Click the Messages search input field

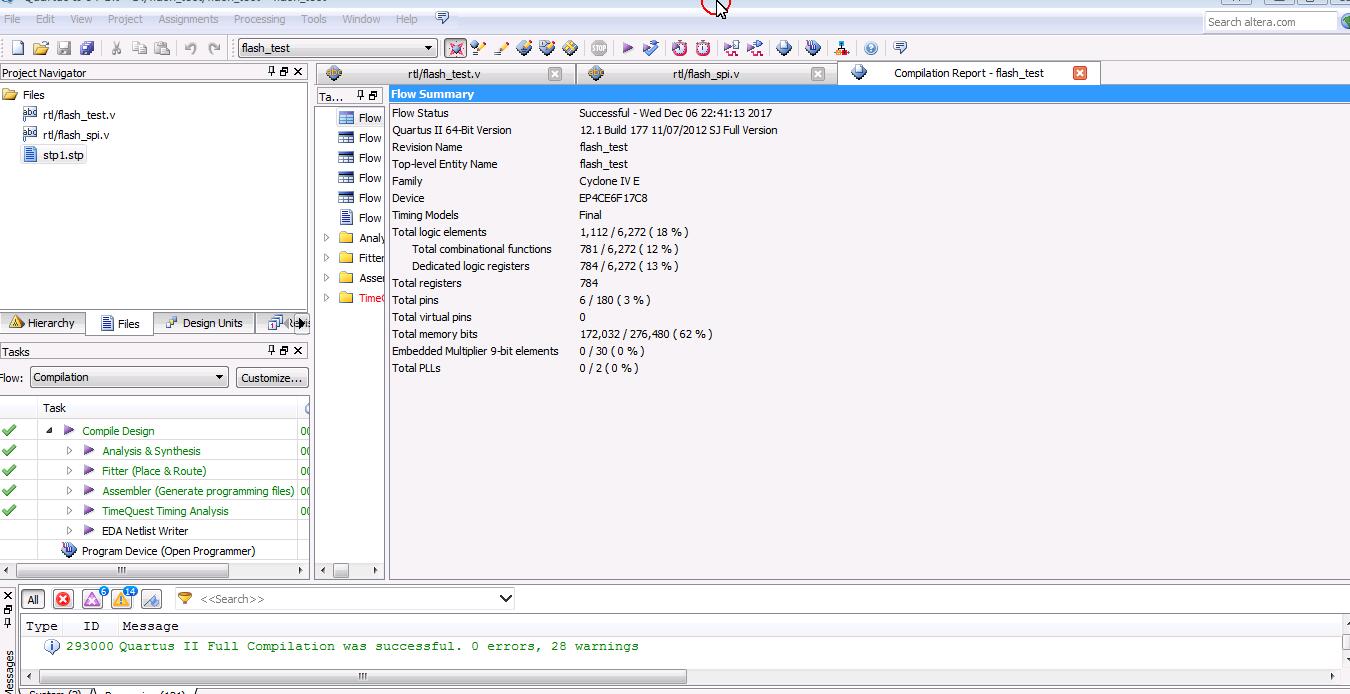[345, 599]
